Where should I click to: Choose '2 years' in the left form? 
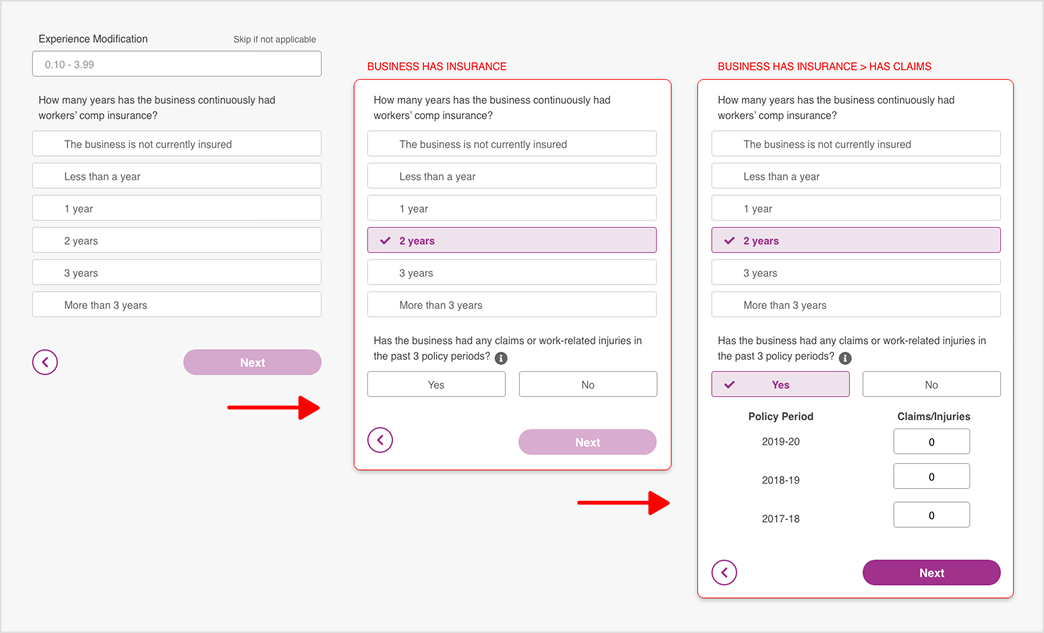point(177,240)
